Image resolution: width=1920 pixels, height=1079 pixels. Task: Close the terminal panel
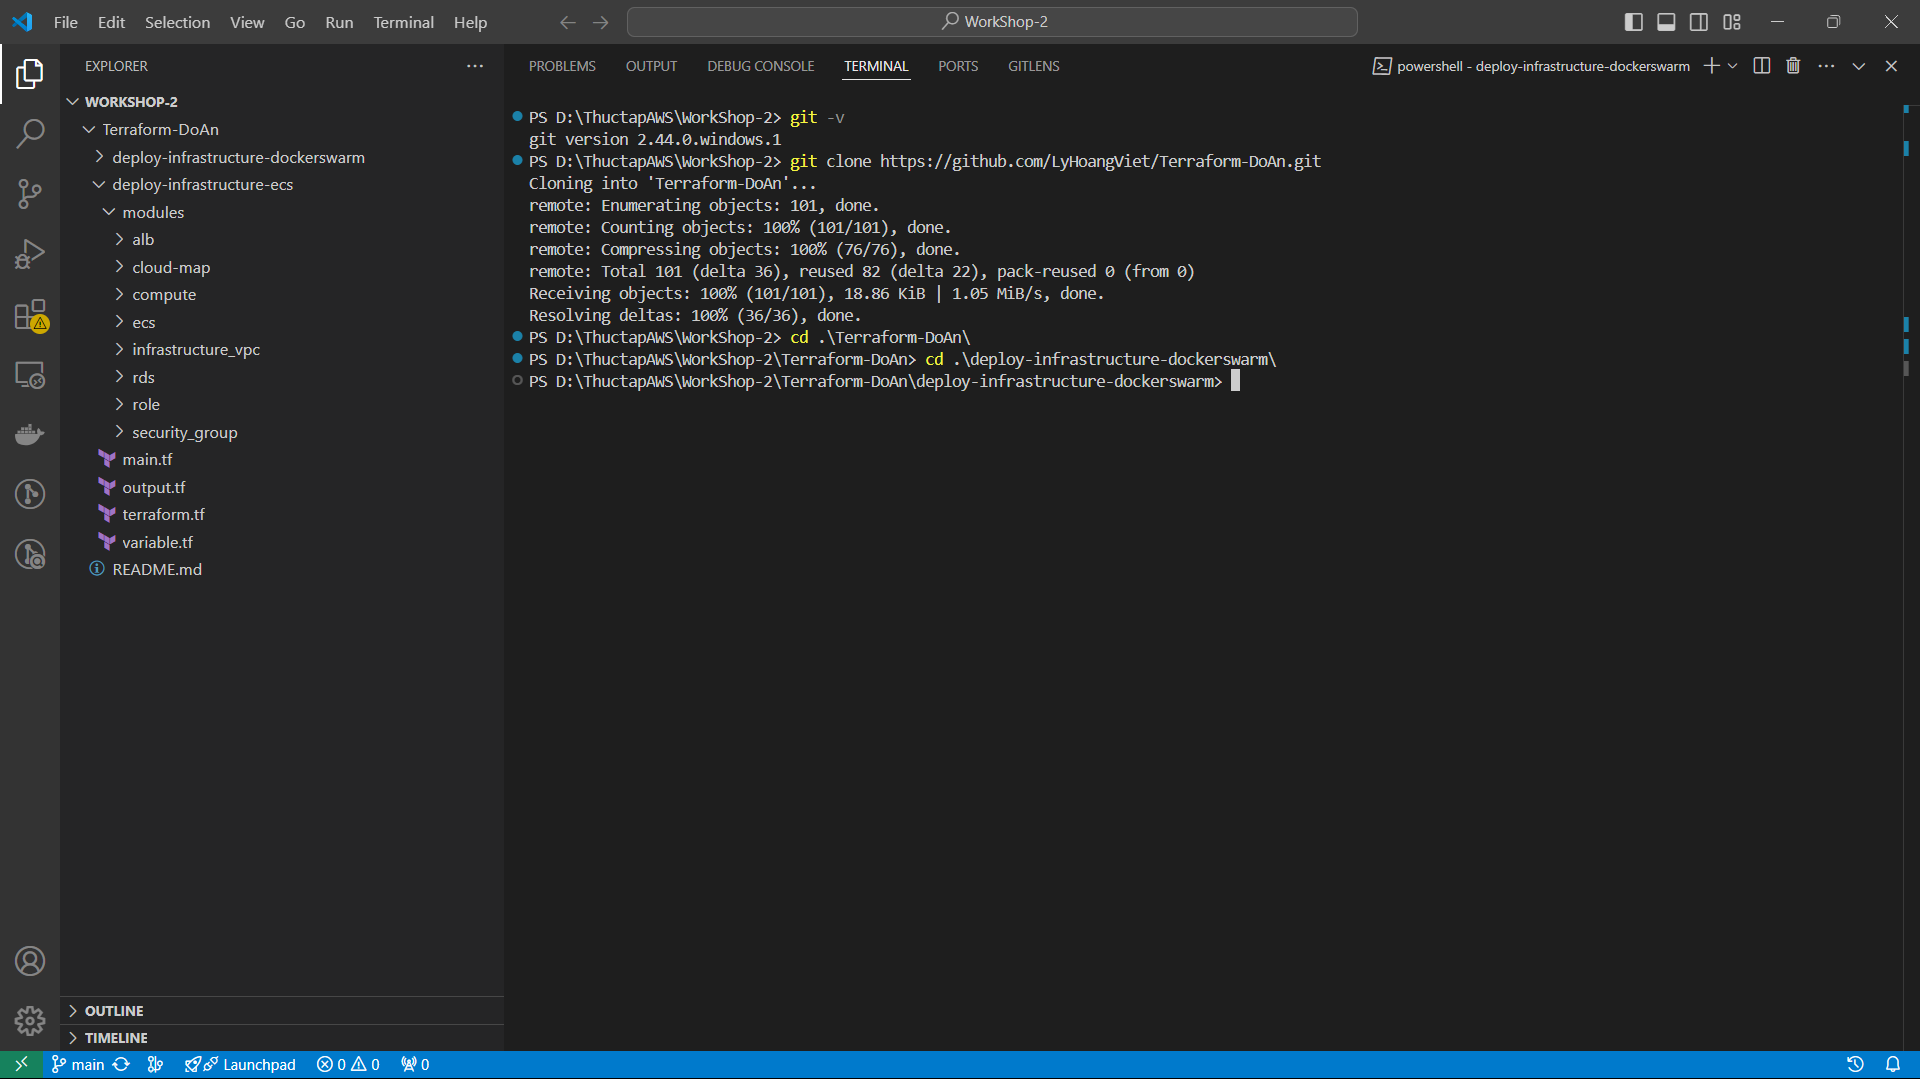pyautogui.click(x=1891, y=66)
